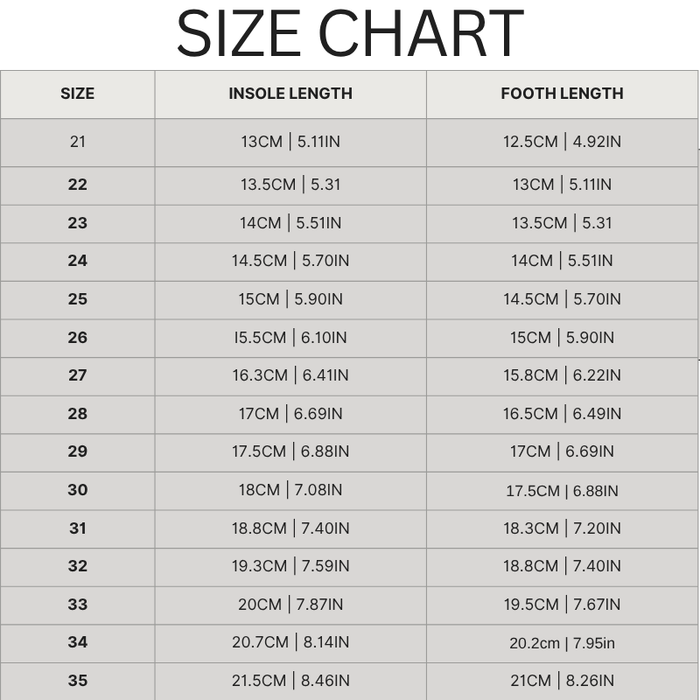Click the 16.5CM | 6.49IN foot length cell

[x=562, y=414]
